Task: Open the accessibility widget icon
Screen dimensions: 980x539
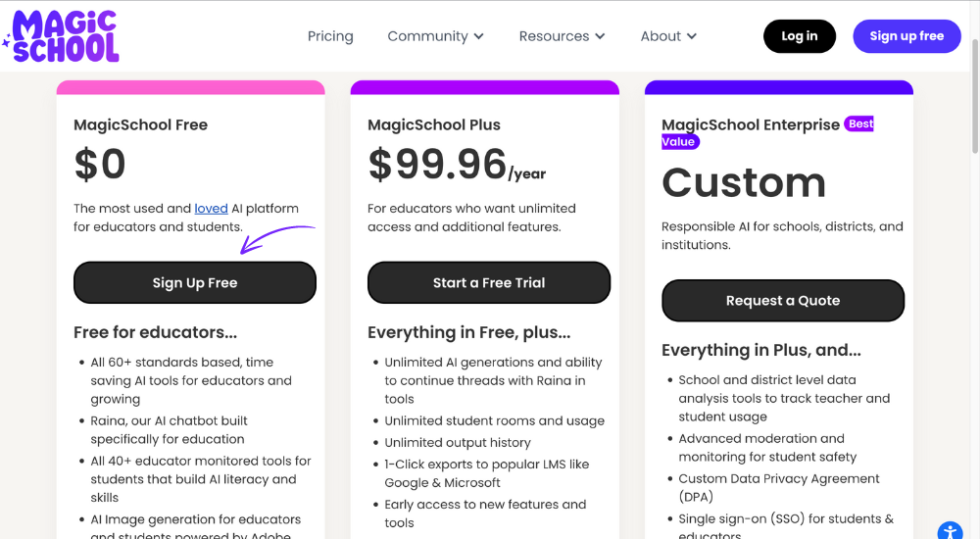Action: coord(949,531)
